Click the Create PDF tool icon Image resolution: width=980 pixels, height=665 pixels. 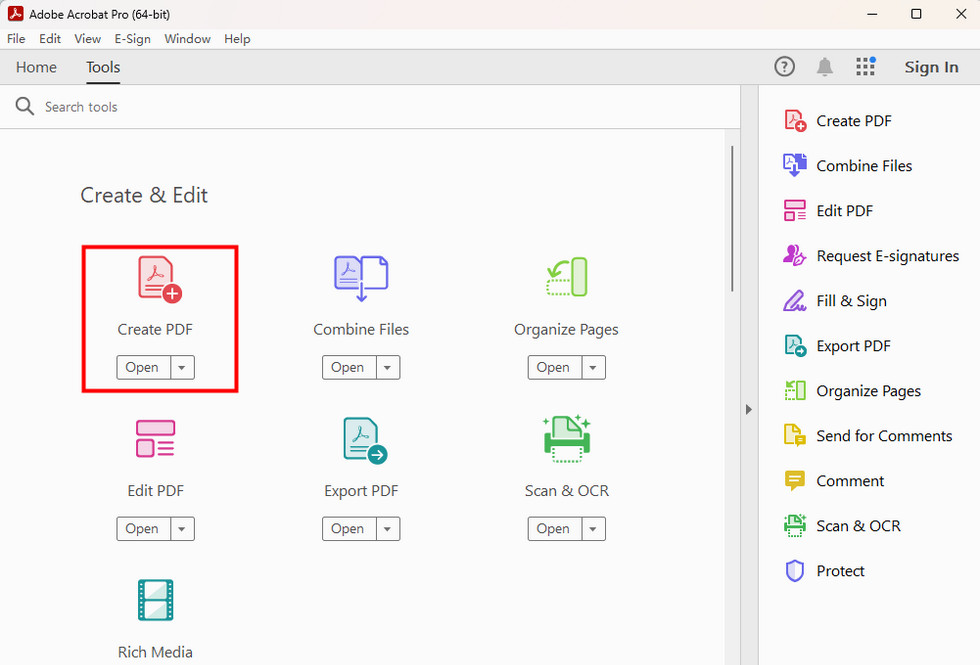[x=160, y=279]
